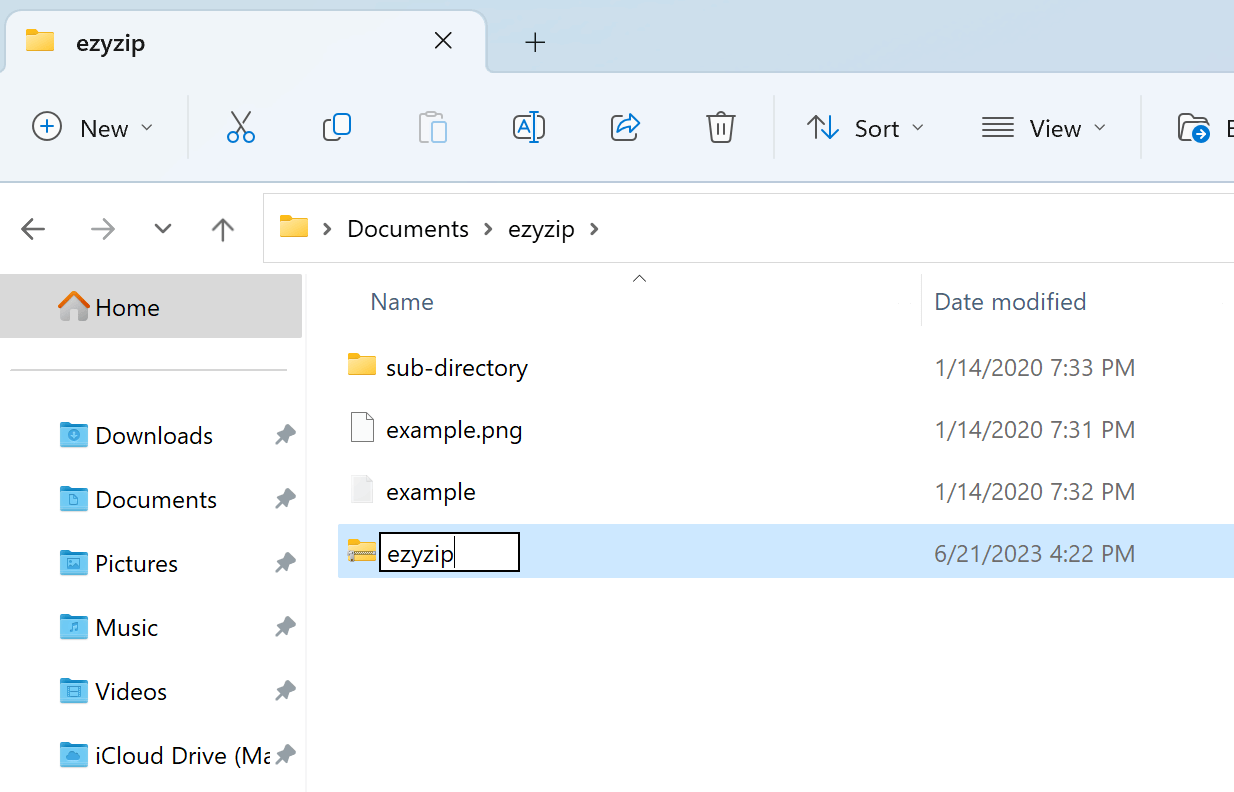Share the selected item
Screen dimensions: 1234x792
[624, 127]
